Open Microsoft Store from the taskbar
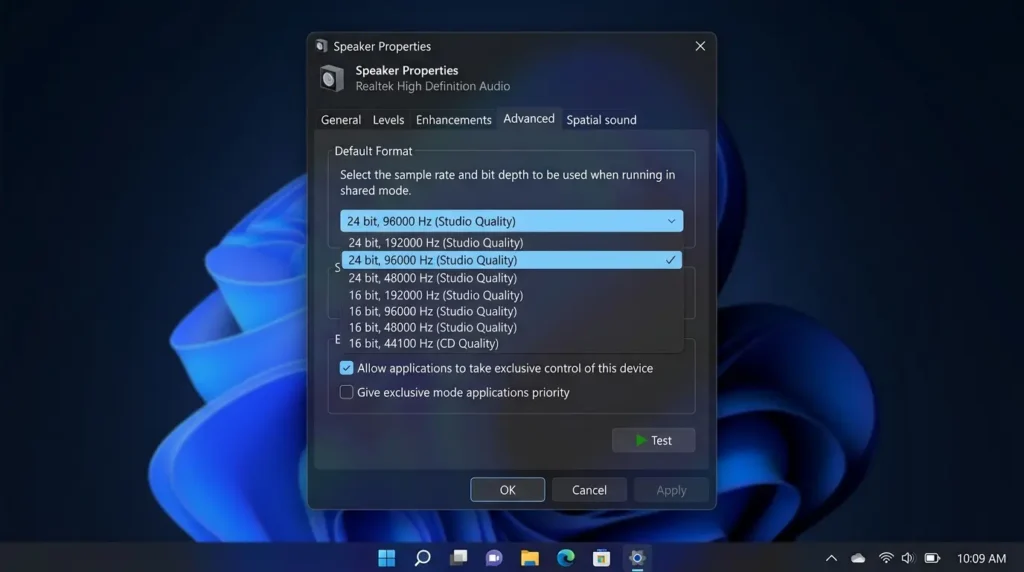The height and width of the screenshot is (572, 1024). pyautogui.click(x=601, y=558)
